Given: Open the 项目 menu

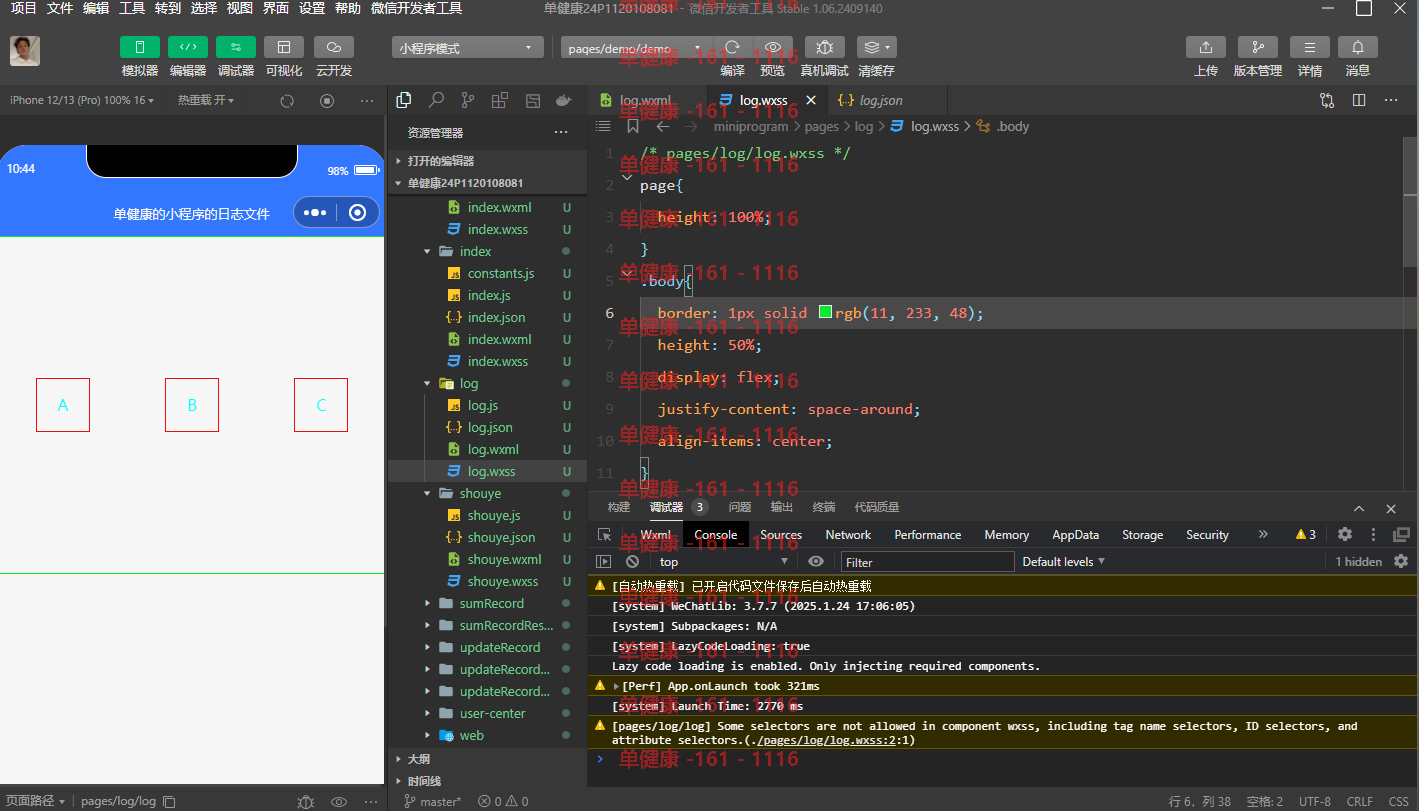Looking at the screenshot, I should pos(23,8).
